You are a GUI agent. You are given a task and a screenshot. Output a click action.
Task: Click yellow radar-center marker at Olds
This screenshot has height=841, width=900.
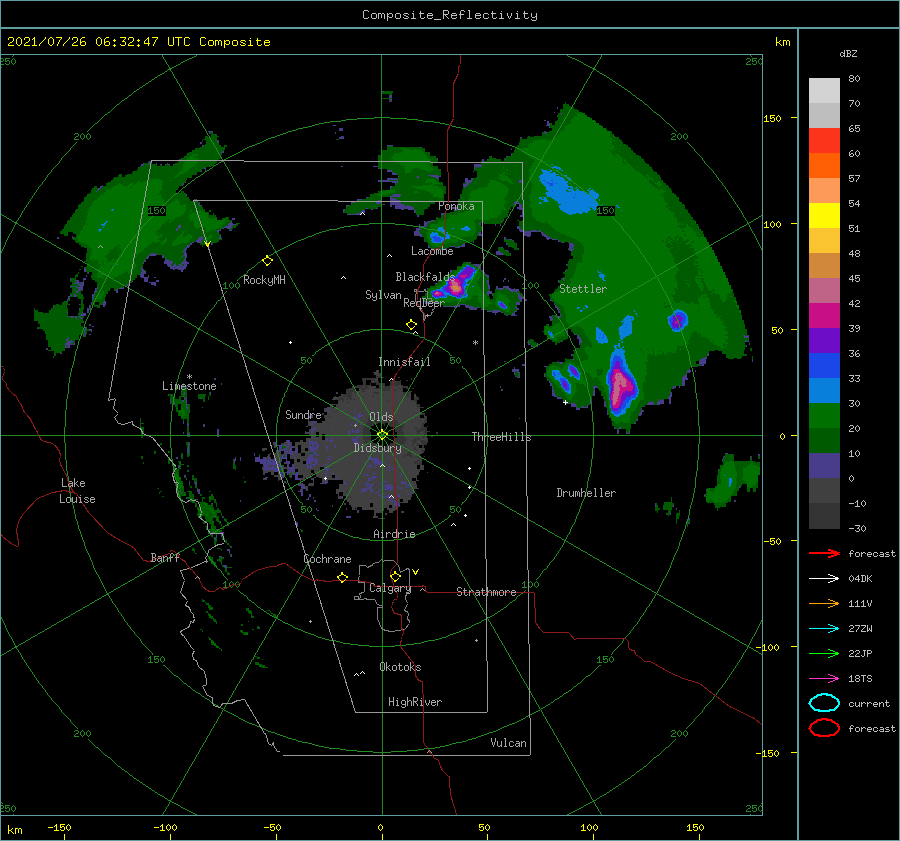pyautogui.click(x=382, y=435)
